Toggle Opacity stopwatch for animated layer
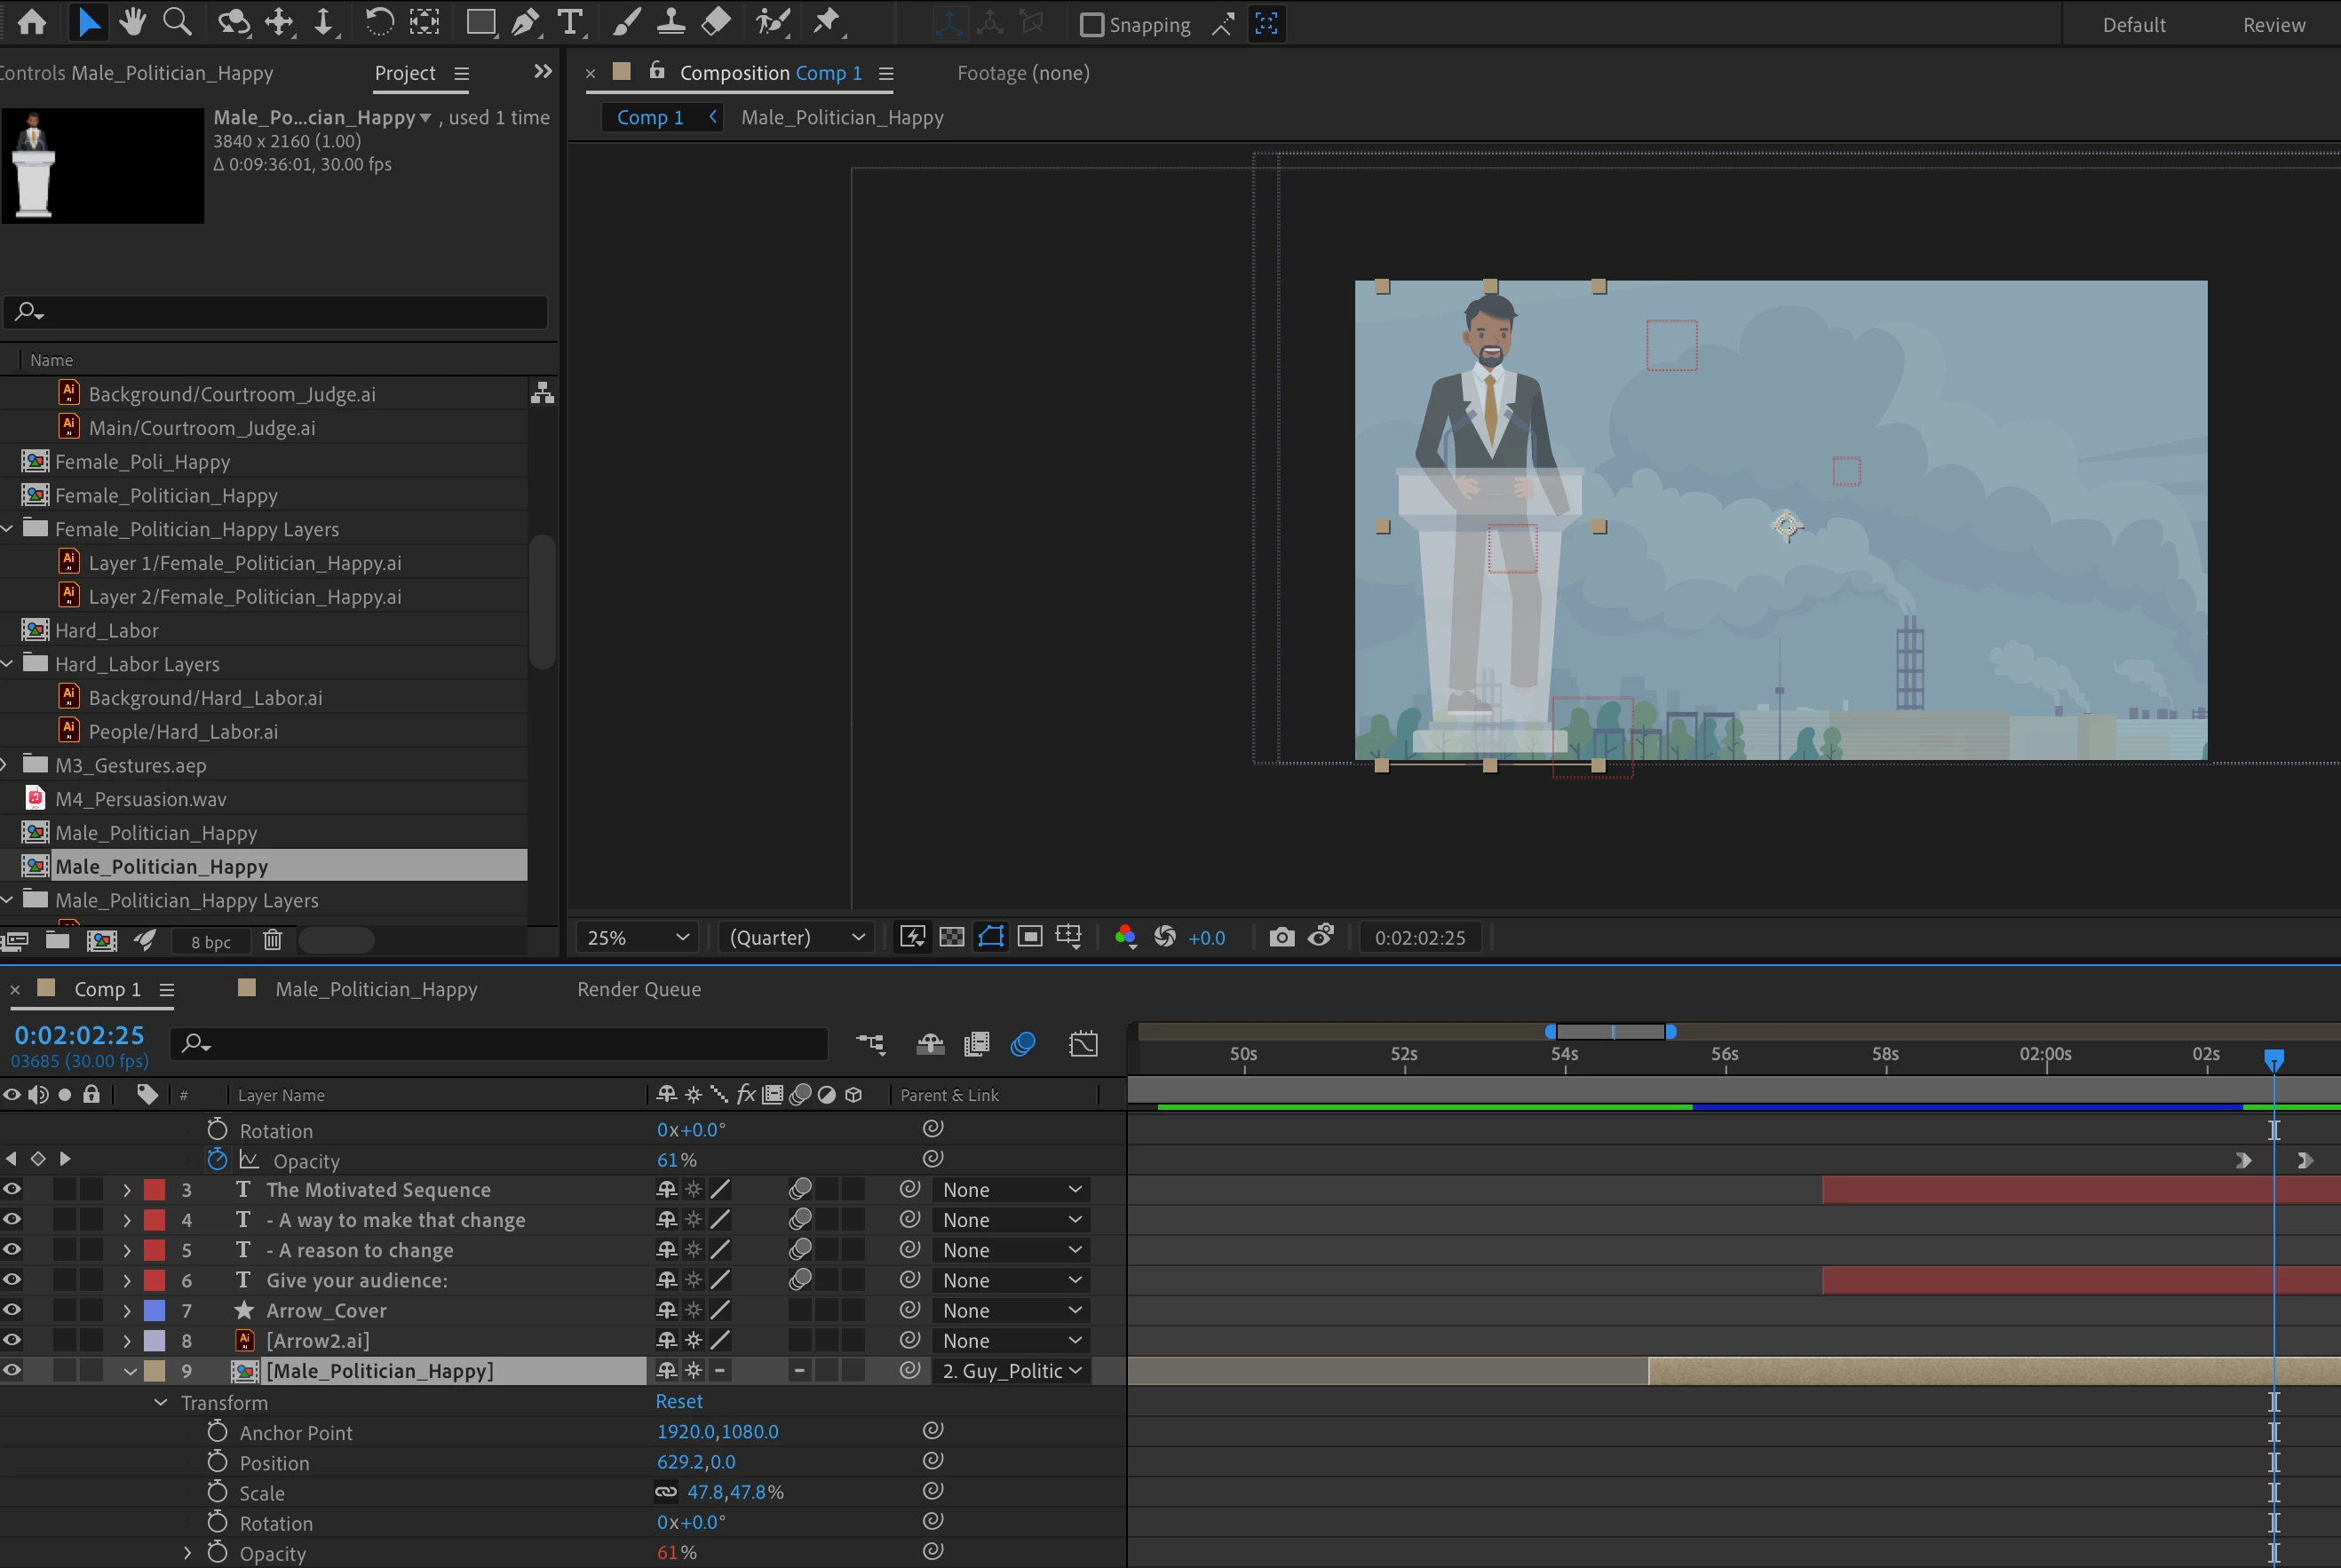Image resolution: width=2341 pixels, height=1568 pixels. pyautogui.click(x=217, y=1160)
